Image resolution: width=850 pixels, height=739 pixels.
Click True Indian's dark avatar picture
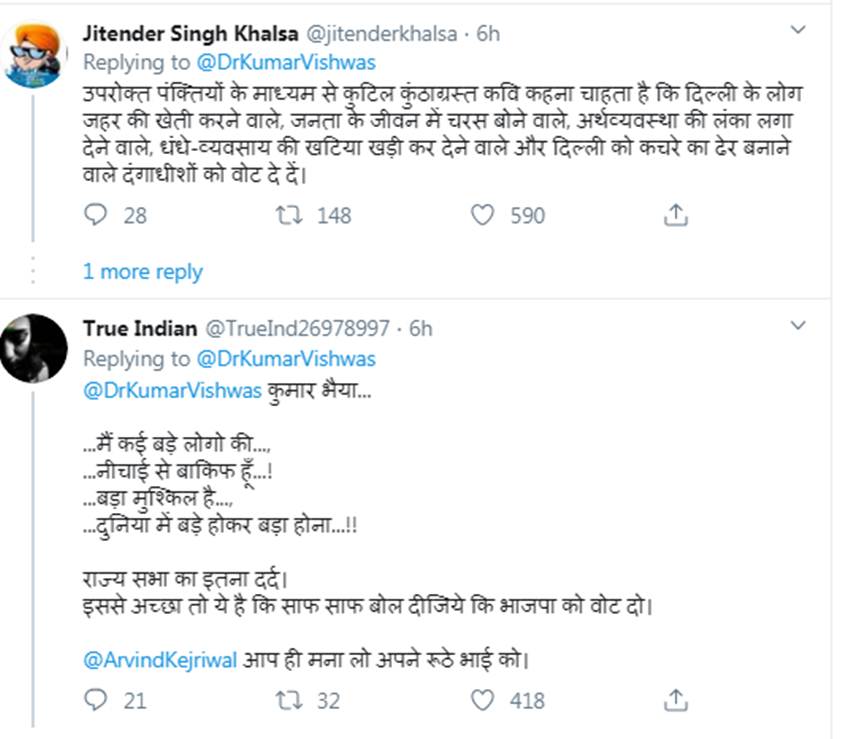point(34,348)
